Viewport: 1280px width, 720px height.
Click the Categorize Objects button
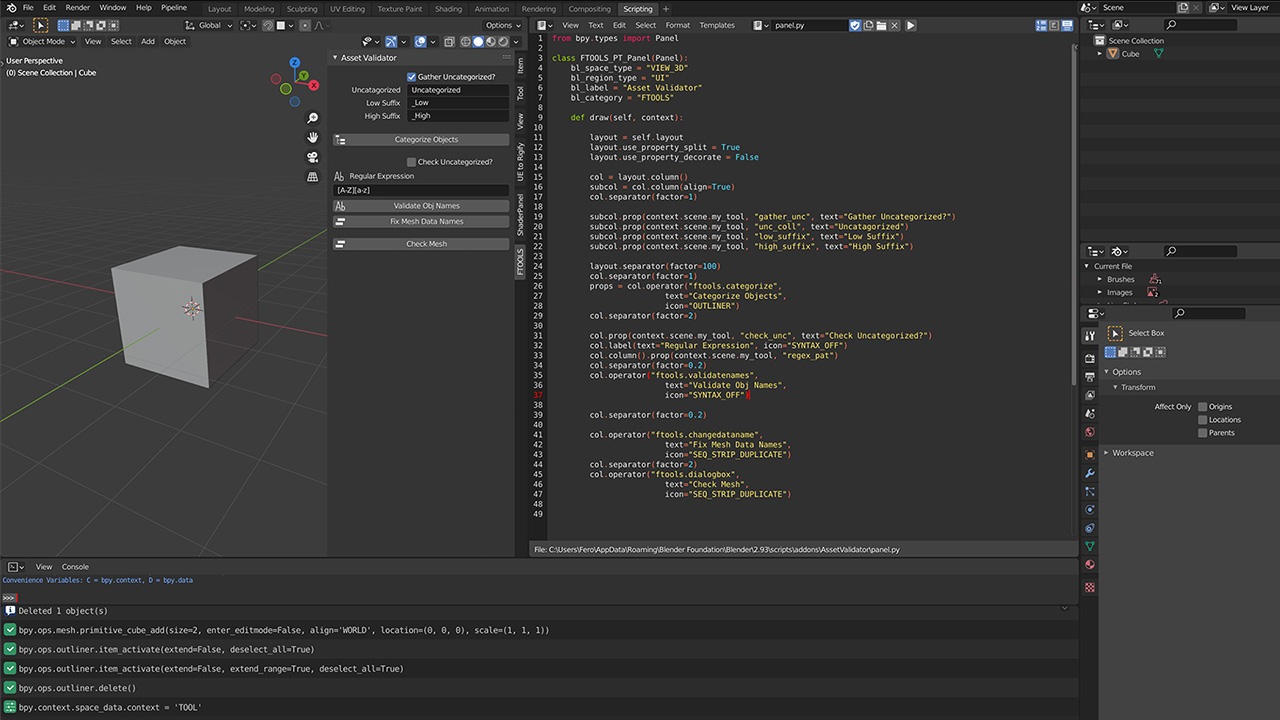click(425, 139)
